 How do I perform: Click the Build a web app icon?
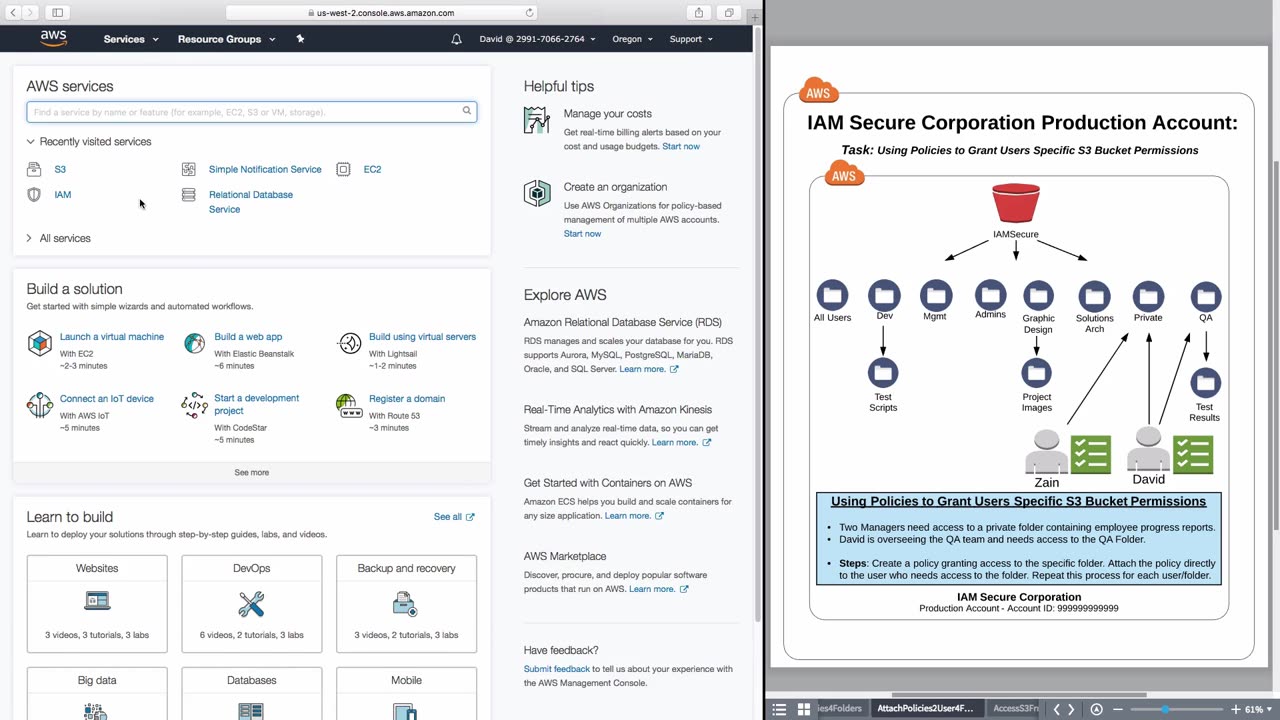pos(194,344)
